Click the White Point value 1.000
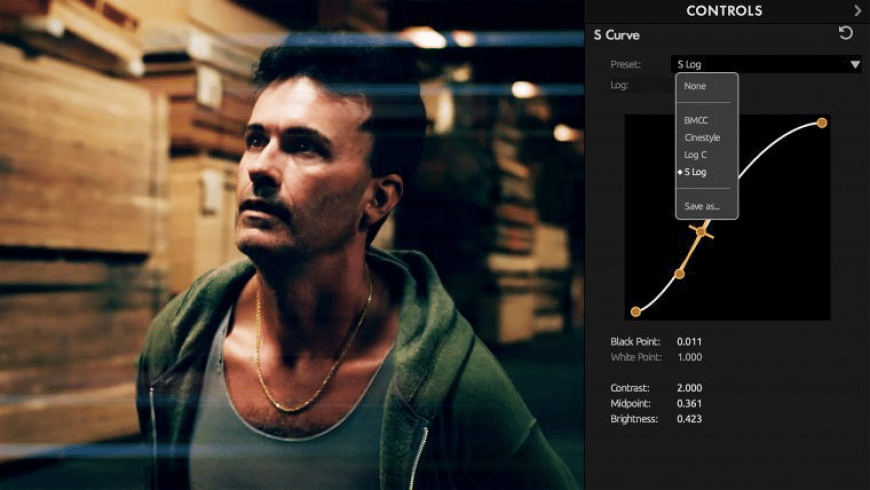This screenshot has height=490, width=870. coord(689,357)
